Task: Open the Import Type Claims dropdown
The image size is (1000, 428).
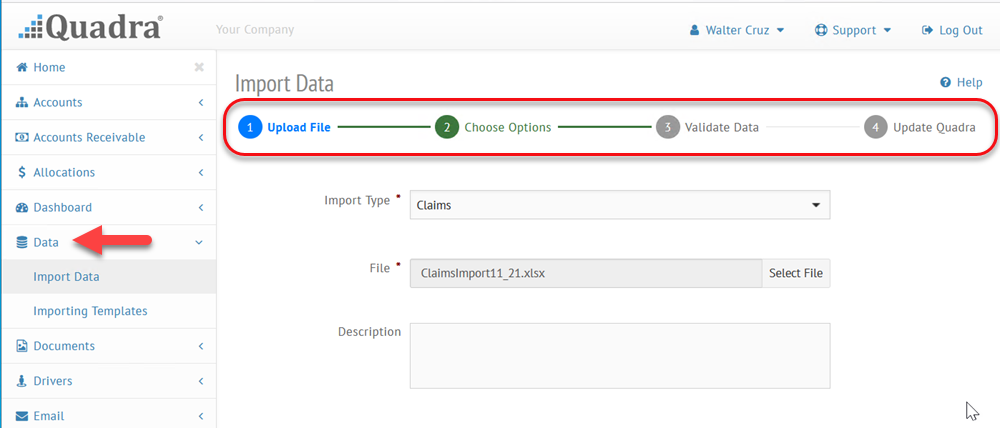Action: tap(620, 205)
